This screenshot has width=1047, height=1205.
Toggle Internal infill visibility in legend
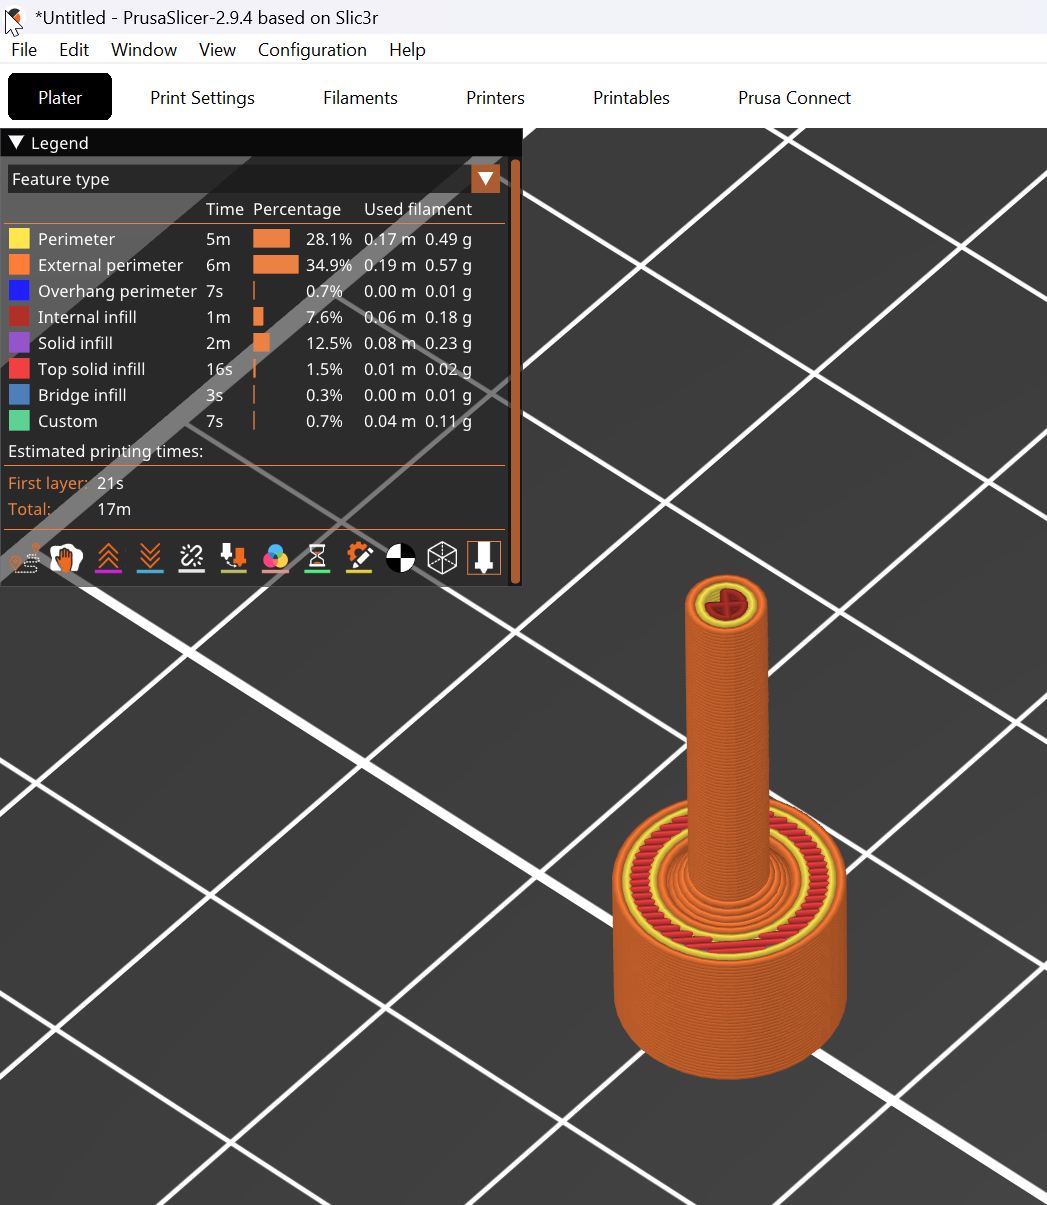coord(255,317)
